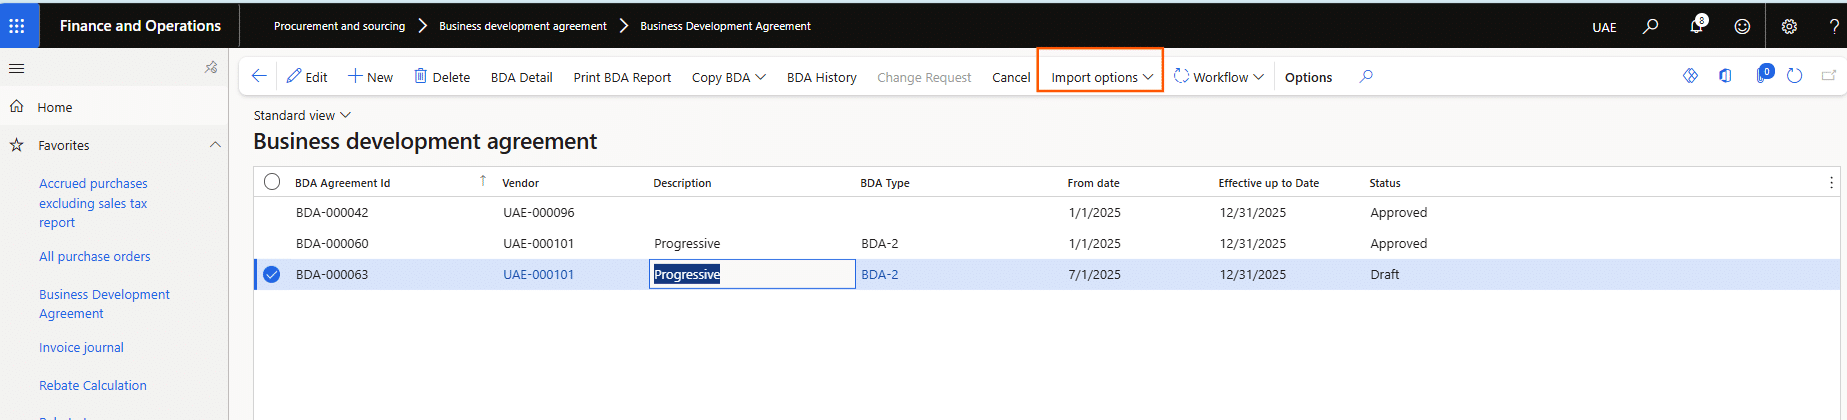Screen dimensions: 1847x420
Task: Expand the Import options dropdown
Action: pyautogui.click(x=1101, y=77)
